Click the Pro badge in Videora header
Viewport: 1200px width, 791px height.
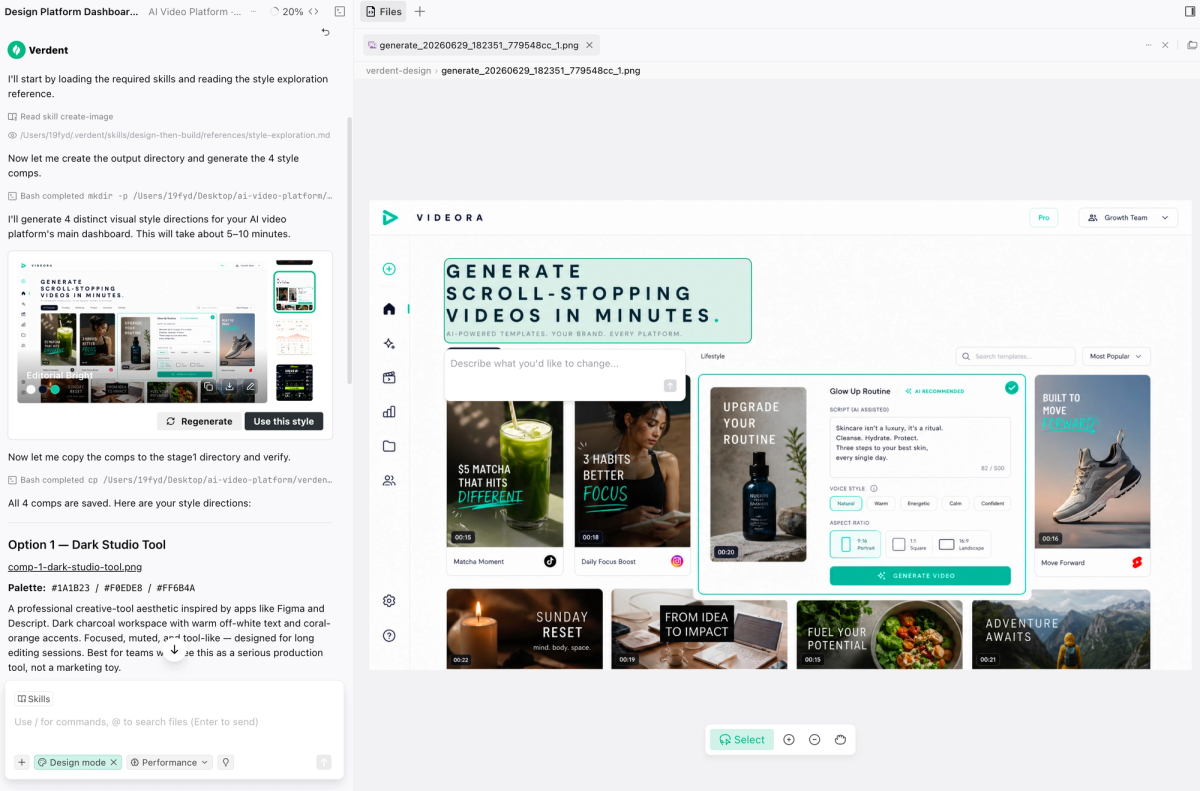click(1044, 217)
